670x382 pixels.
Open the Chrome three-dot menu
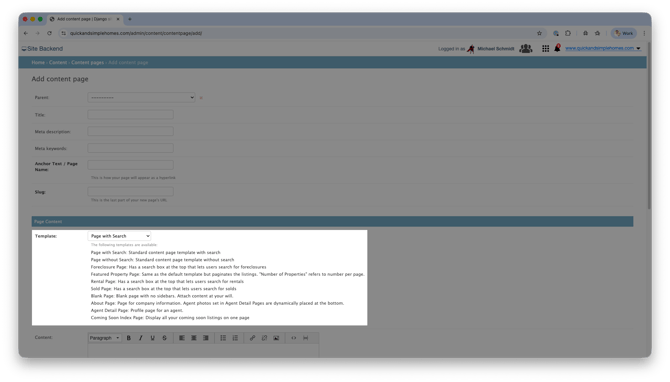(644, 33)
